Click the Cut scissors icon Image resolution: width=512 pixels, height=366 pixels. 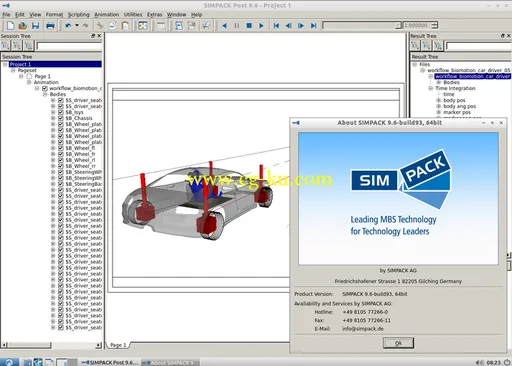coord(100,25)
